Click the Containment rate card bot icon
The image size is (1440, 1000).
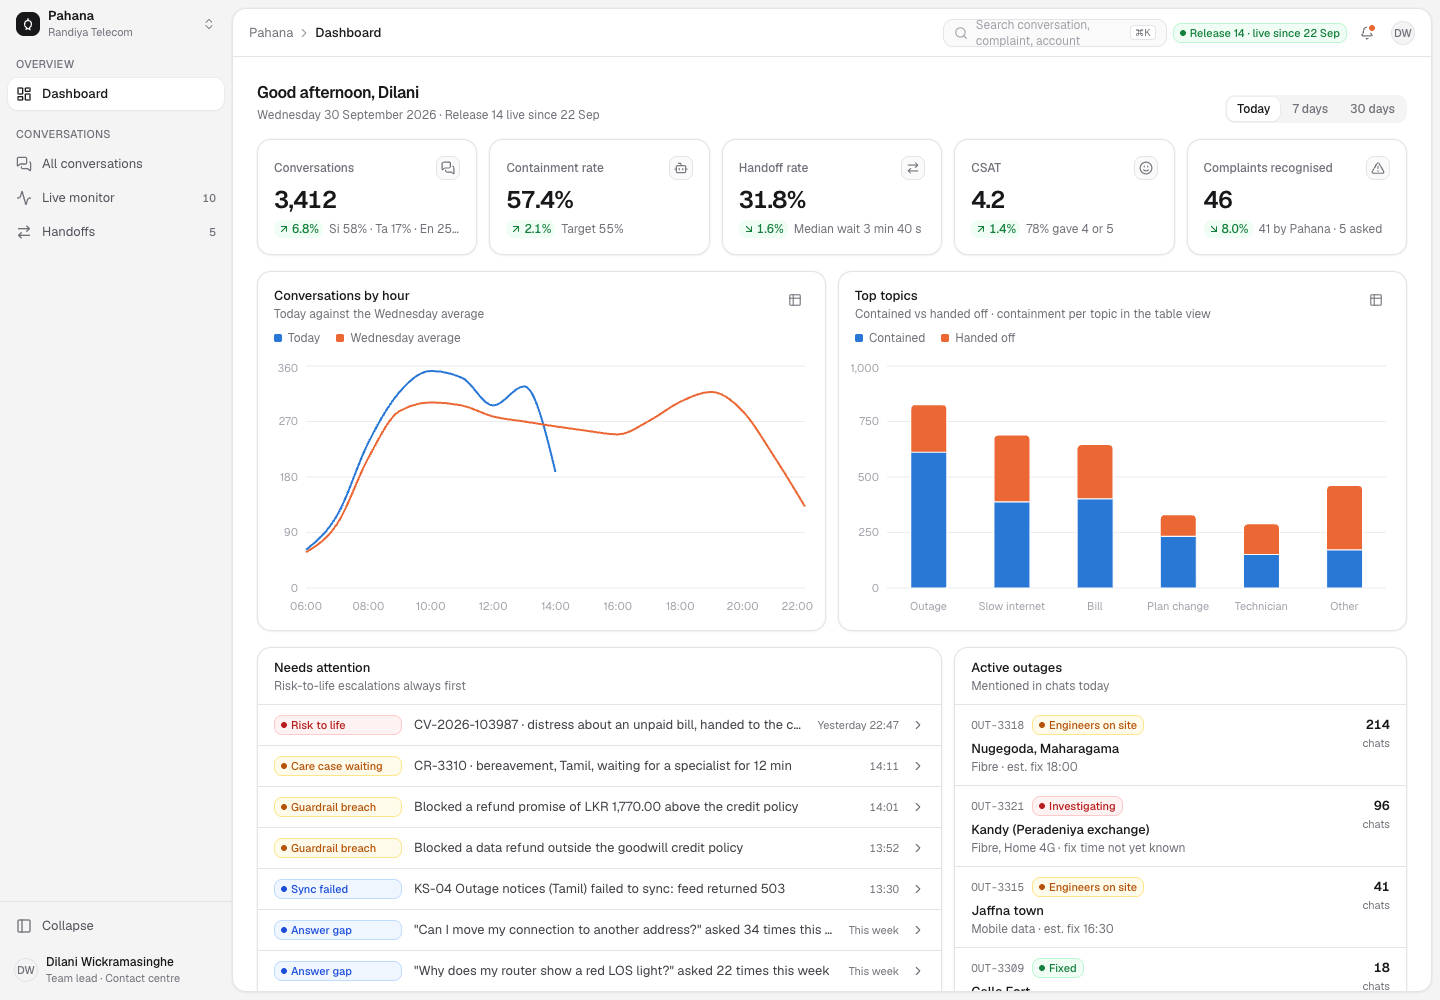point(681,168)
